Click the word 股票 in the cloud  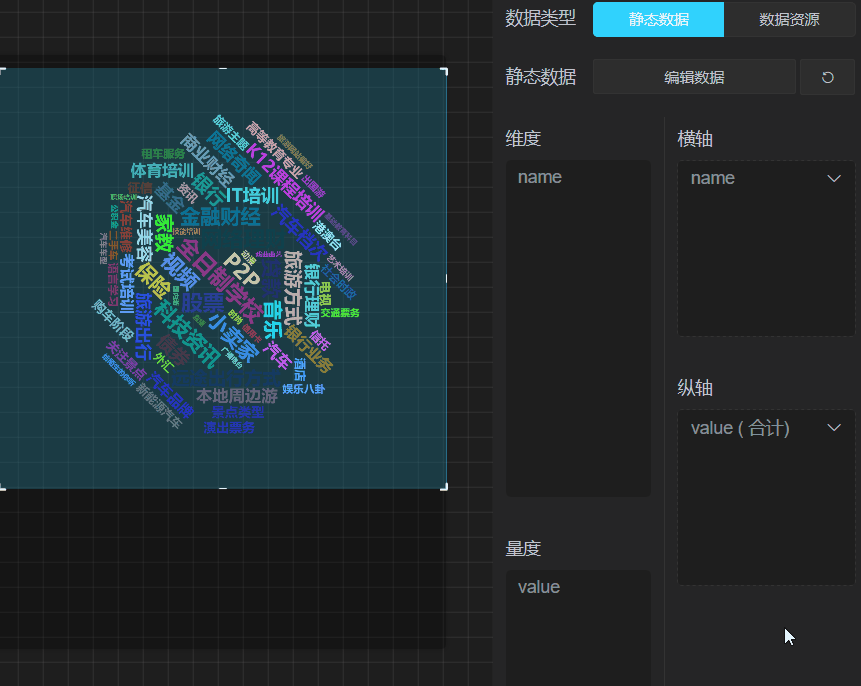pyautogui.click(x=203, y=303)
